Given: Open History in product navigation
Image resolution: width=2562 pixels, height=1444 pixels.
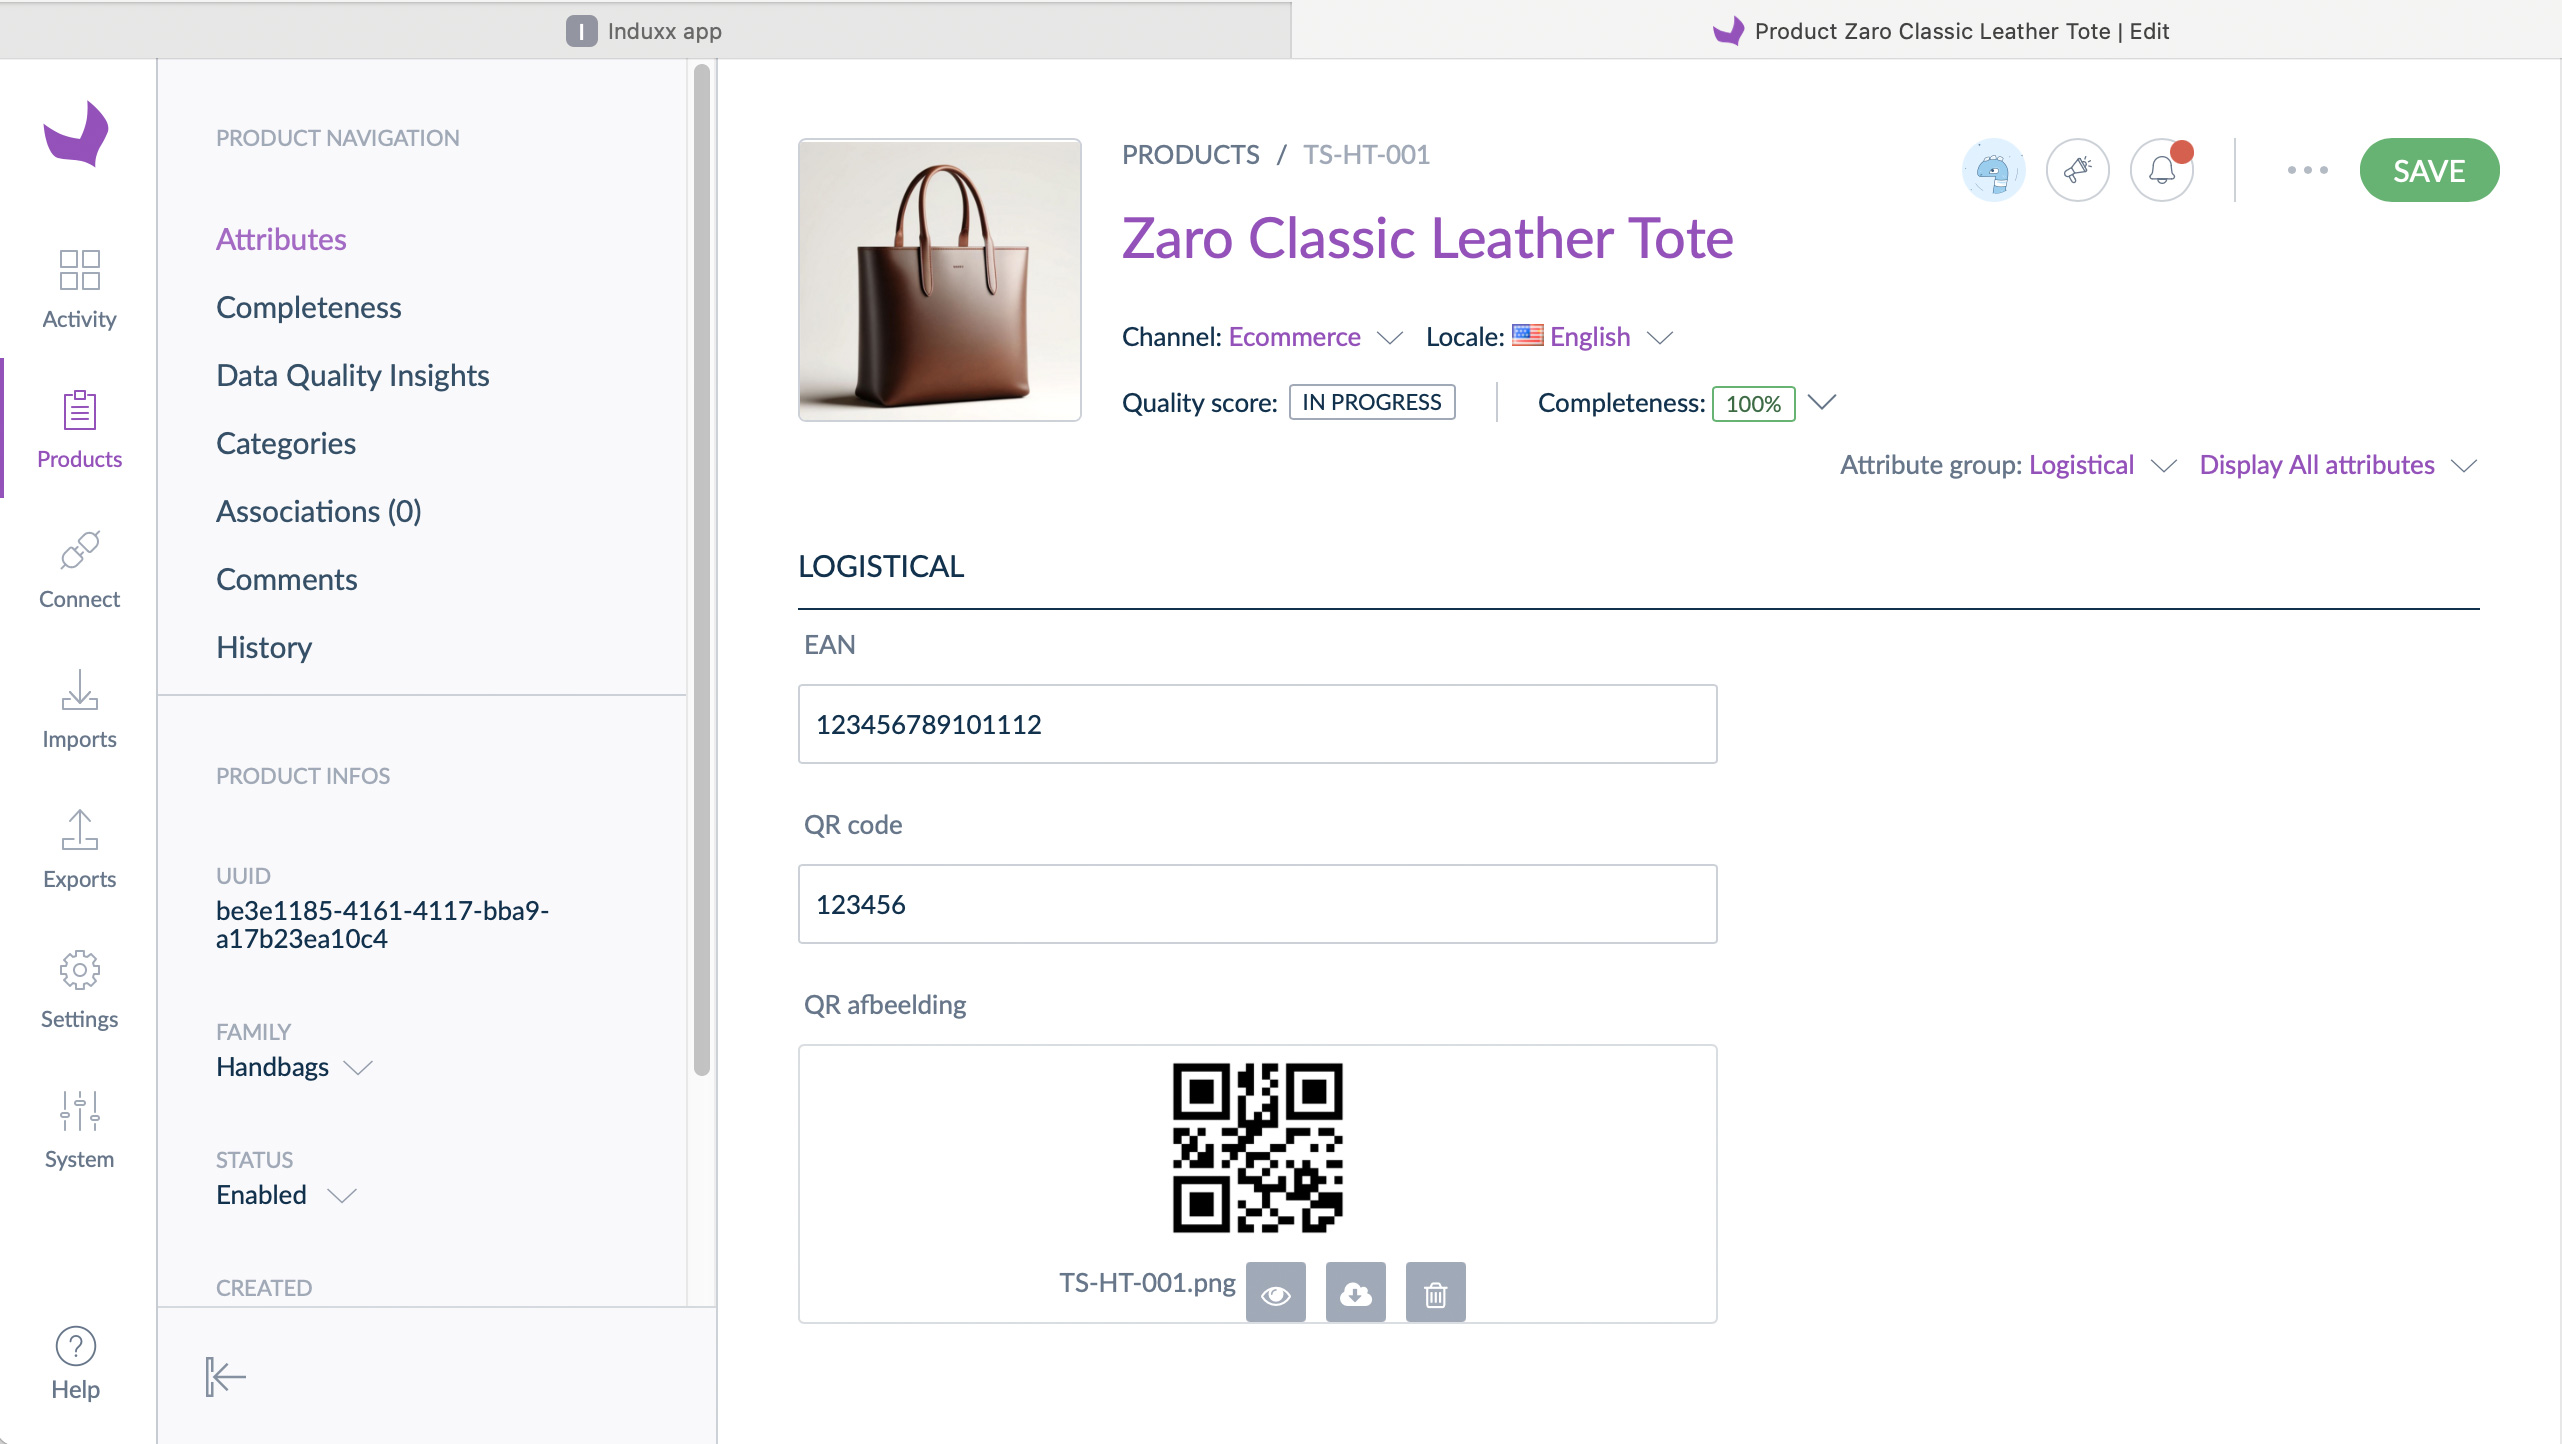Looking at the screenshot, I should [x=264, y=647].
